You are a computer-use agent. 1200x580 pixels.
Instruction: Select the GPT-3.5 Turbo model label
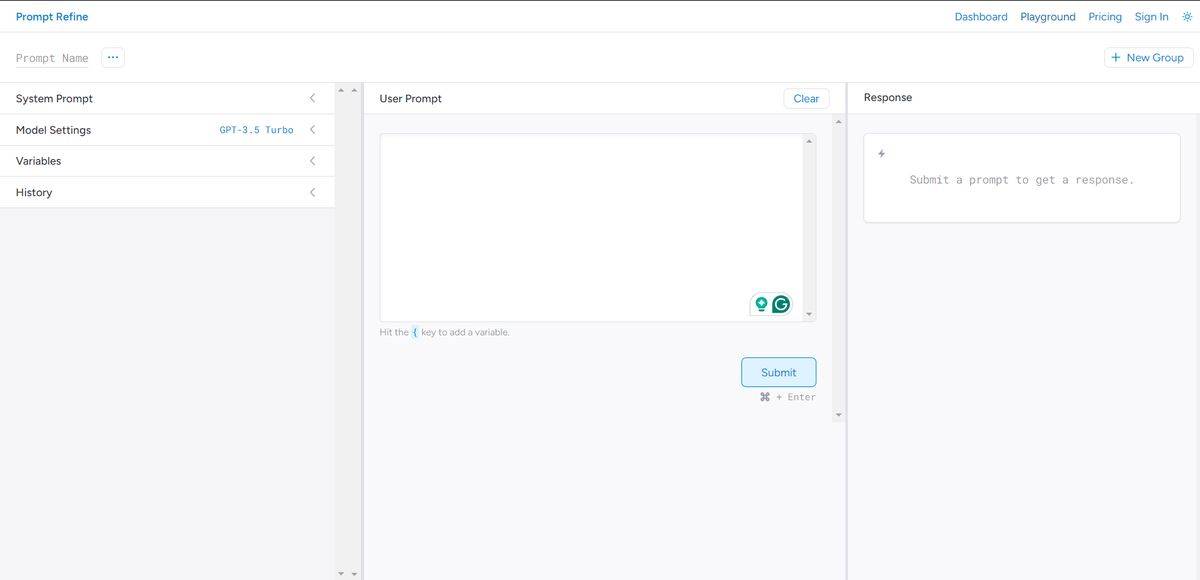click(256, 130)
